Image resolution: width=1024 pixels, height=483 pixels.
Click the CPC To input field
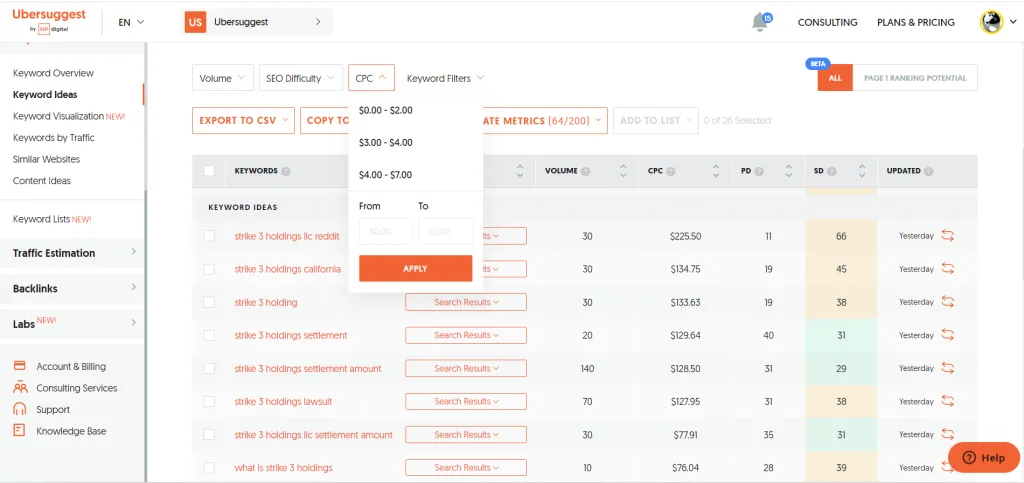point(445,231)
